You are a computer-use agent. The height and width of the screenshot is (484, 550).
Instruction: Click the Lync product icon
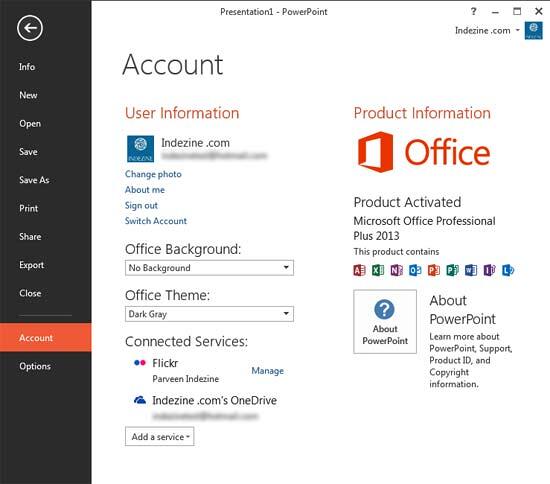[508, 270]
